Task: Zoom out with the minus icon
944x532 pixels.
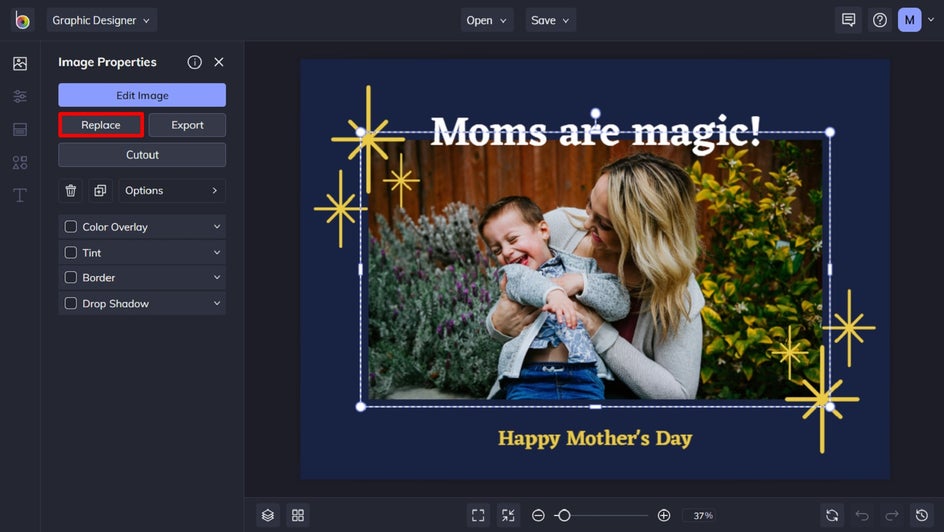Action: 538,515
